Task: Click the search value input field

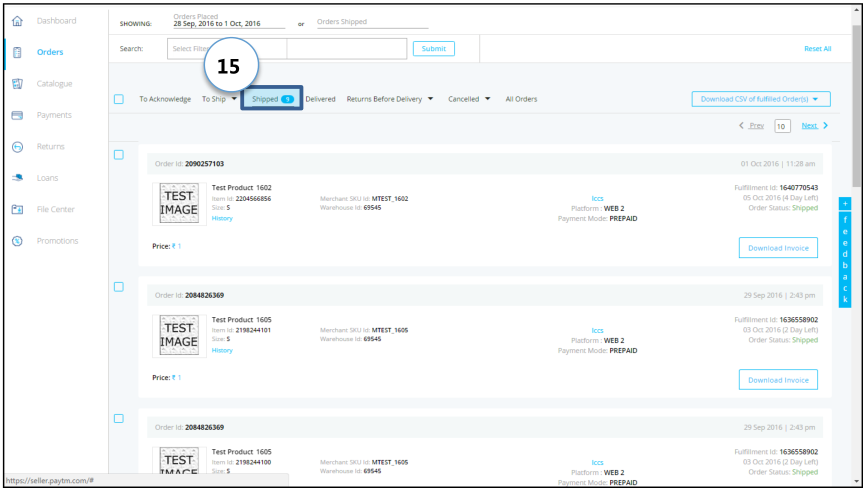Action: pos(347,49)
